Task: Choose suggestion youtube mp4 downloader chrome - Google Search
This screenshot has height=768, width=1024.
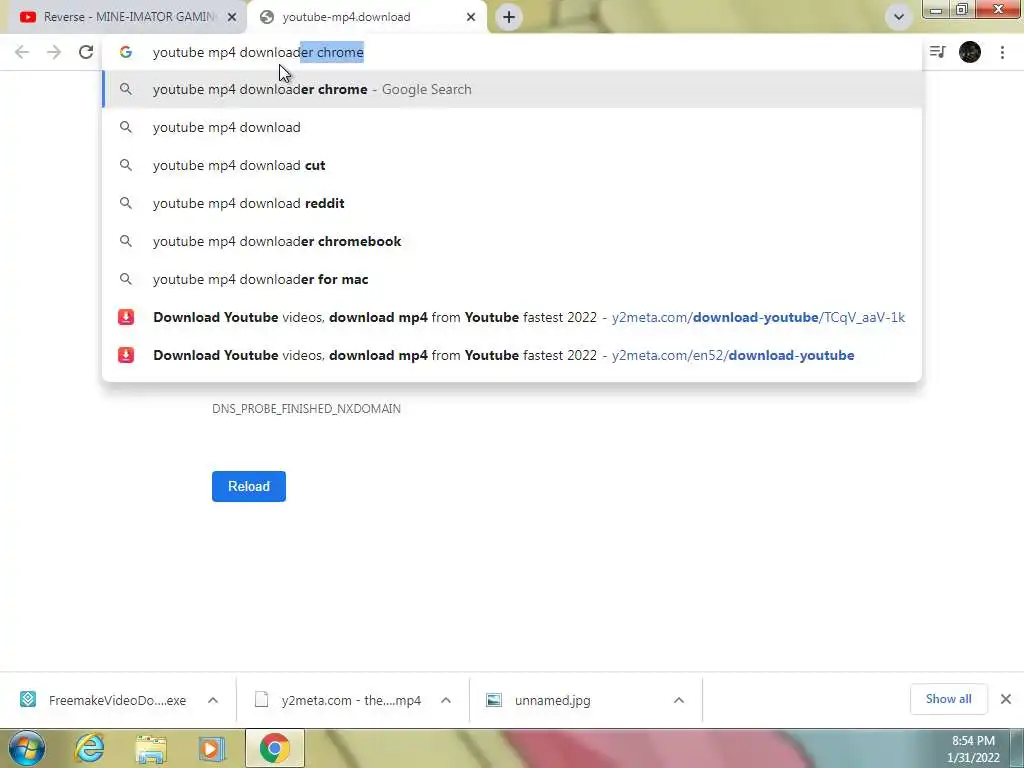Action: pyautogui.click(x=512, y=89)
